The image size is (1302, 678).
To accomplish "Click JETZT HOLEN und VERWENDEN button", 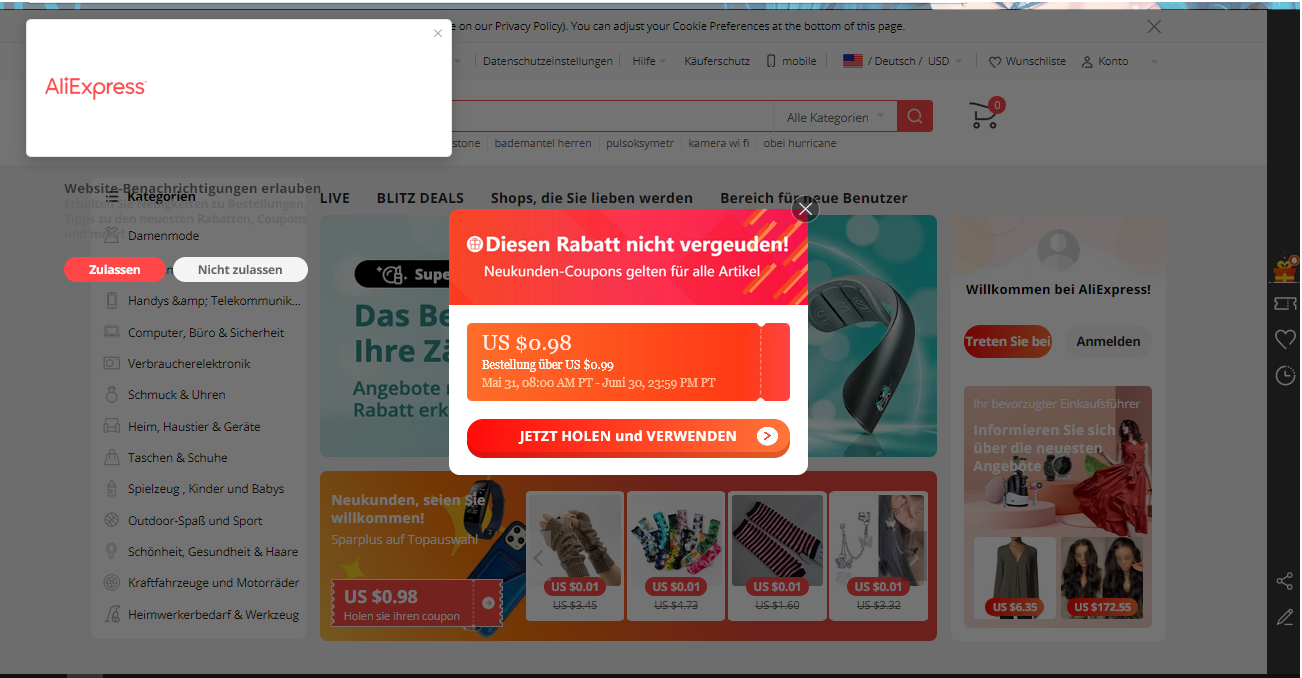I will [628, 437].
